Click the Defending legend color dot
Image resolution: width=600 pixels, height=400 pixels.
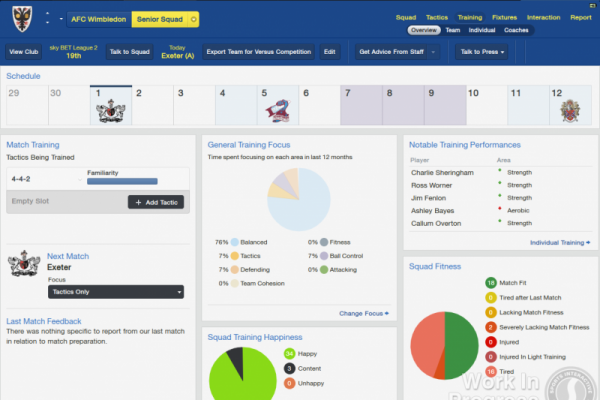tap(235, 270)
